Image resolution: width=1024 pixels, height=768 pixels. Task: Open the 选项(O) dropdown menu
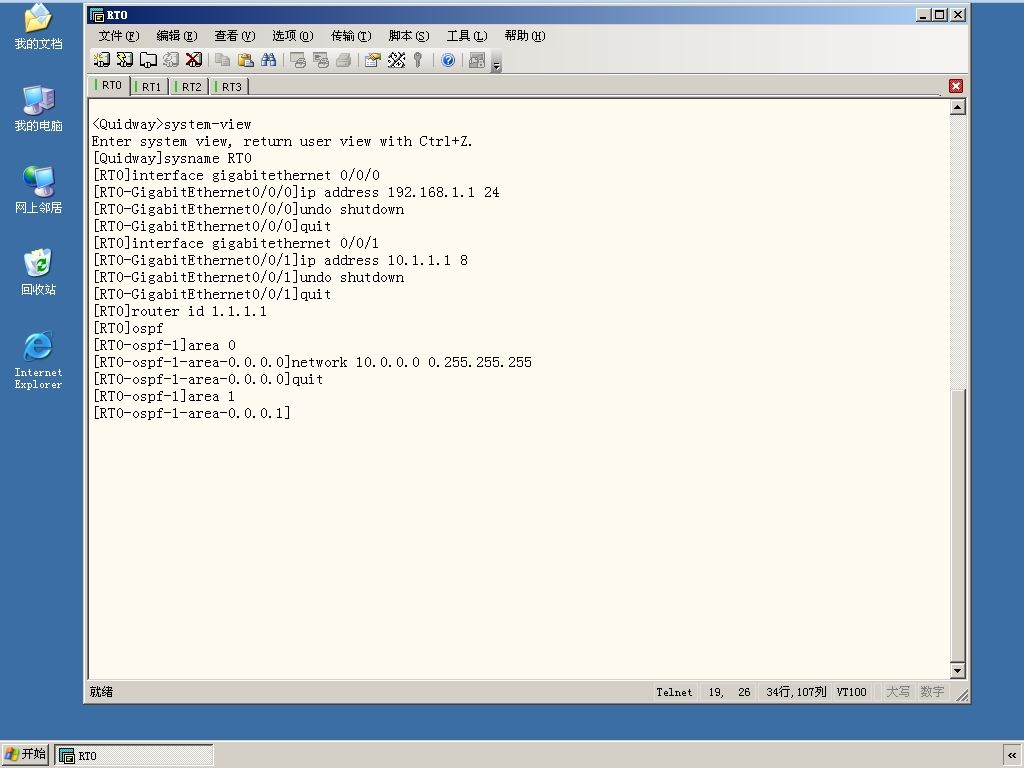(x=293, y=35)
